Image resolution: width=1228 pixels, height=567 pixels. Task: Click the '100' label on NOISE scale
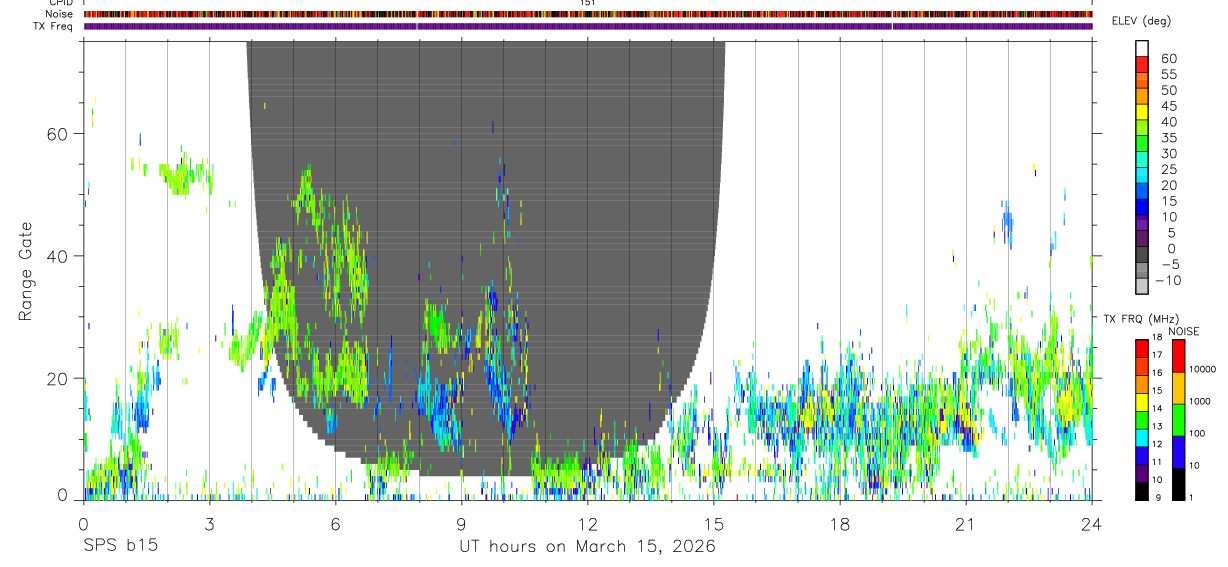[1199, 433]
